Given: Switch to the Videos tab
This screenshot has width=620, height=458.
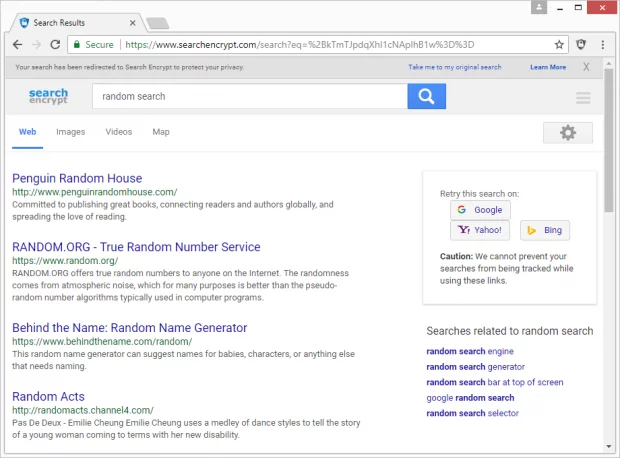Looking at the screenshot, I should point(119,132).
